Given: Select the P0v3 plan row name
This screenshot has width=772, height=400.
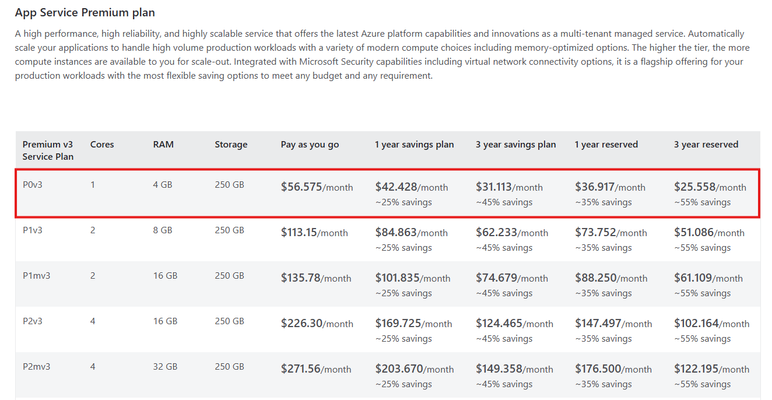Looking at the screenshot, I should (x=32, y=185).
